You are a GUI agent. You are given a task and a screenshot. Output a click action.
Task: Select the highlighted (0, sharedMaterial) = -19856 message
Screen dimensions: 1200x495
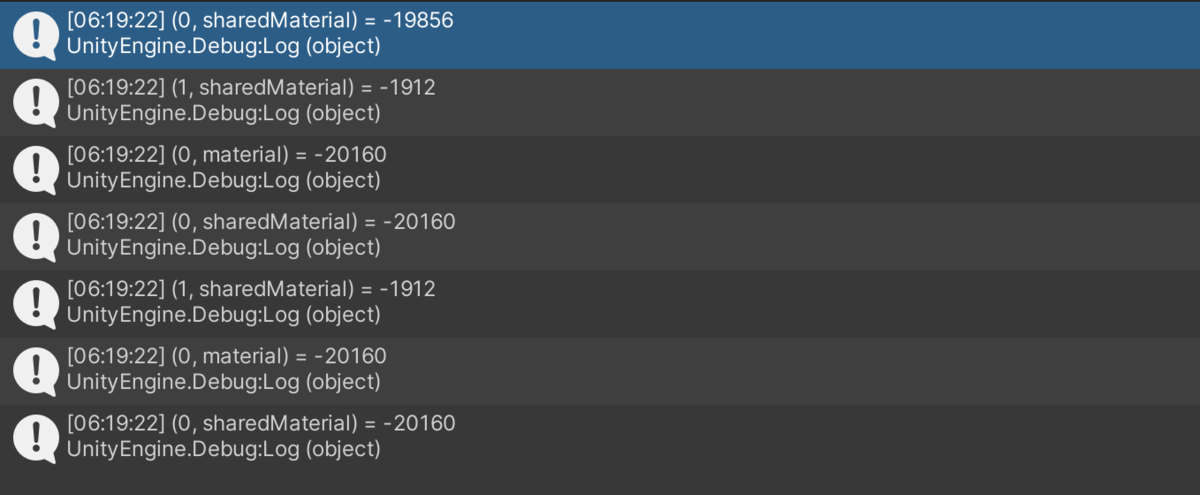pyautogui.click(x=600, y=35)
